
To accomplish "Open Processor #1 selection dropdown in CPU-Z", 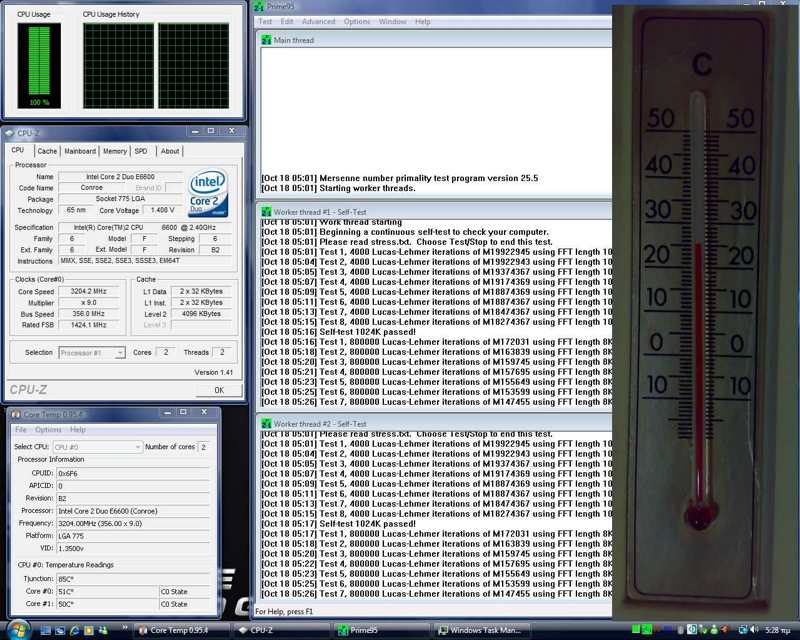I will pyautogui.click(x=92, y=353).
